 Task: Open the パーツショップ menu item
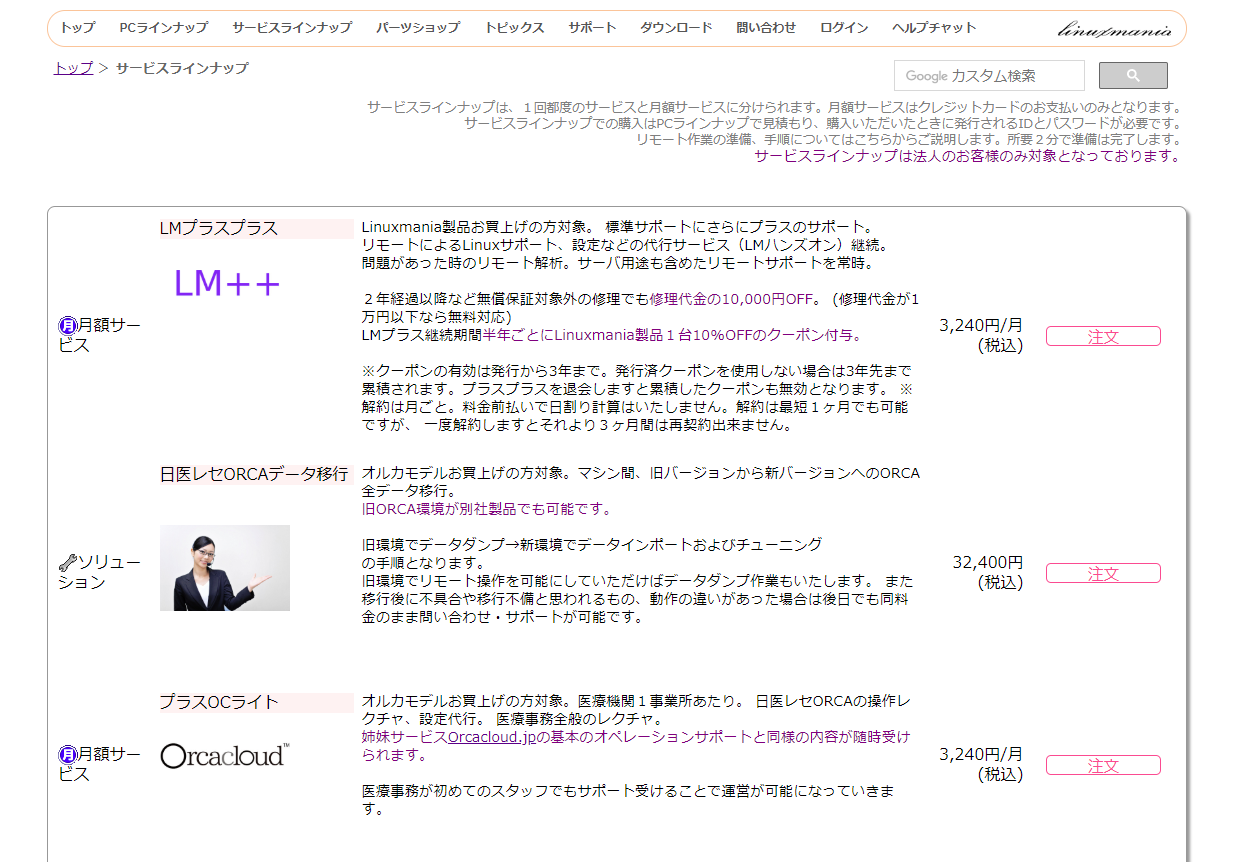click(418, 28)
